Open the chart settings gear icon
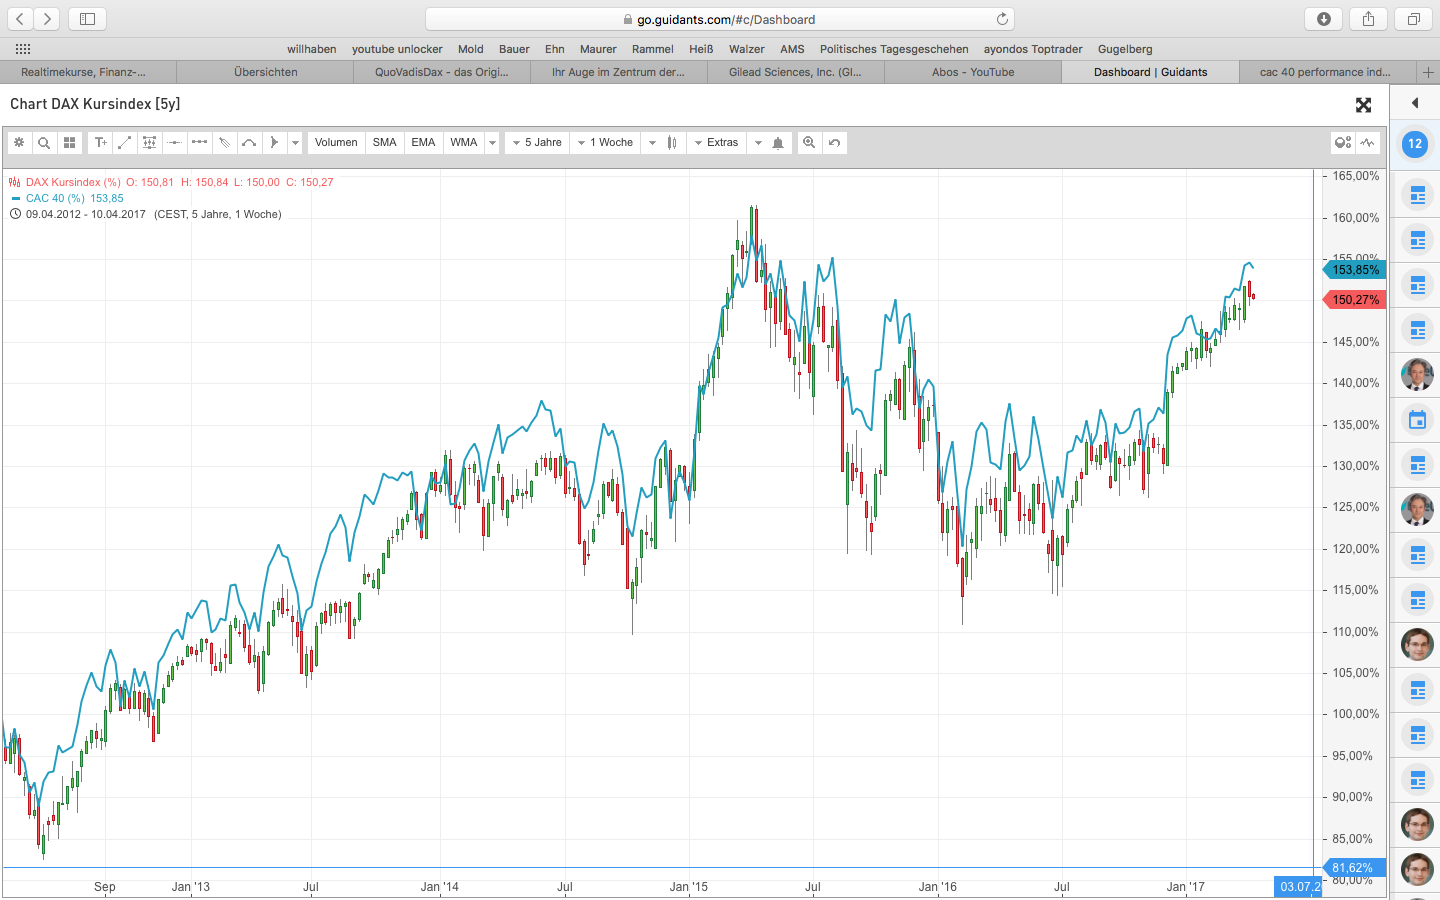Viewport: 1440px width, 900px height. click(20, 142)
